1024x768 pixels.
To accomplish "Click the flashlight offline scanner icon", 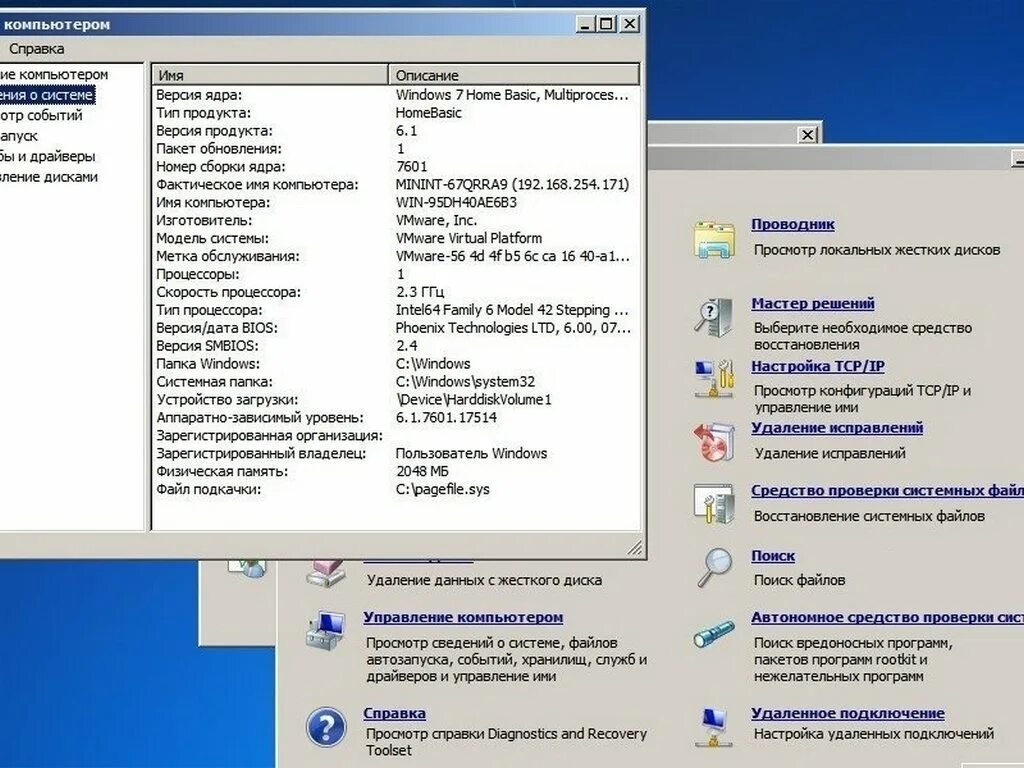I will point(714,633).
